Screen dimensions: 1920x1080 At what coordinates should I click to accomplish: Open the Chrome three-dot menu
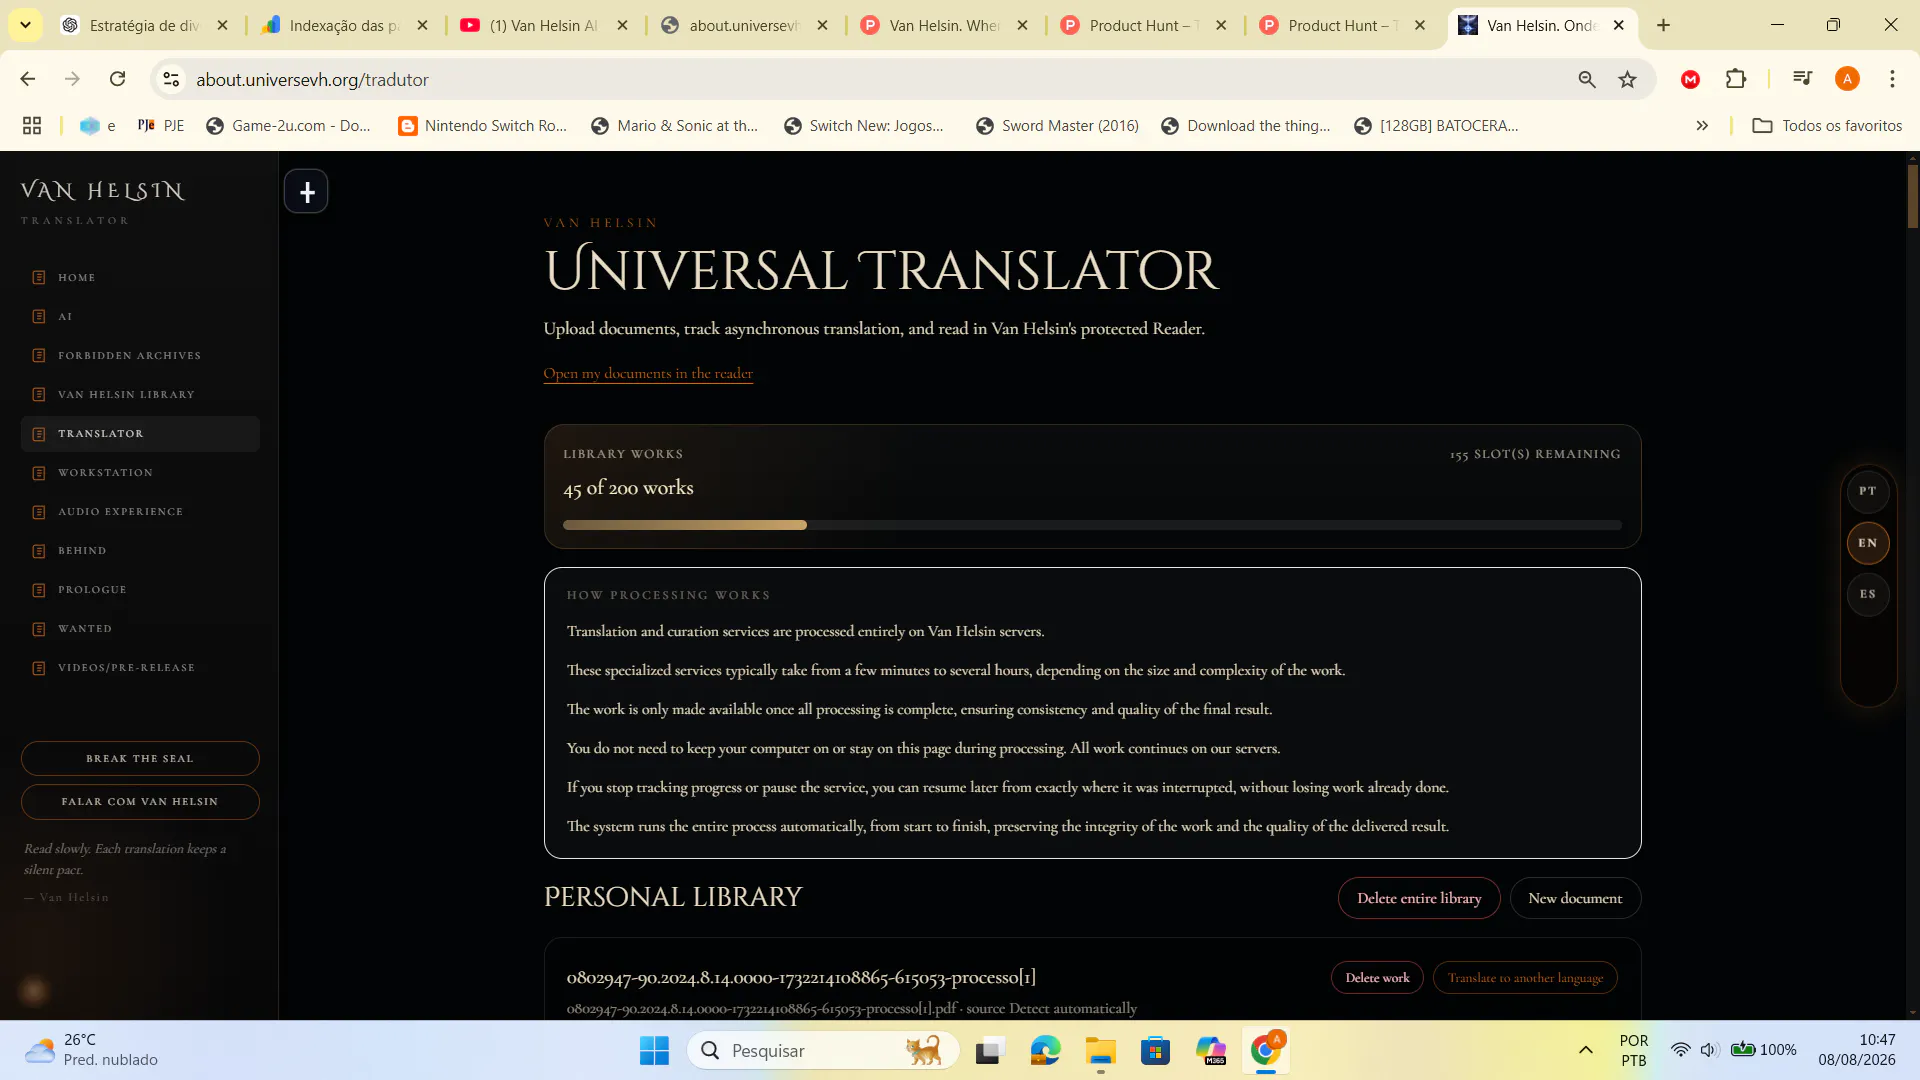tap(1892, 79)
